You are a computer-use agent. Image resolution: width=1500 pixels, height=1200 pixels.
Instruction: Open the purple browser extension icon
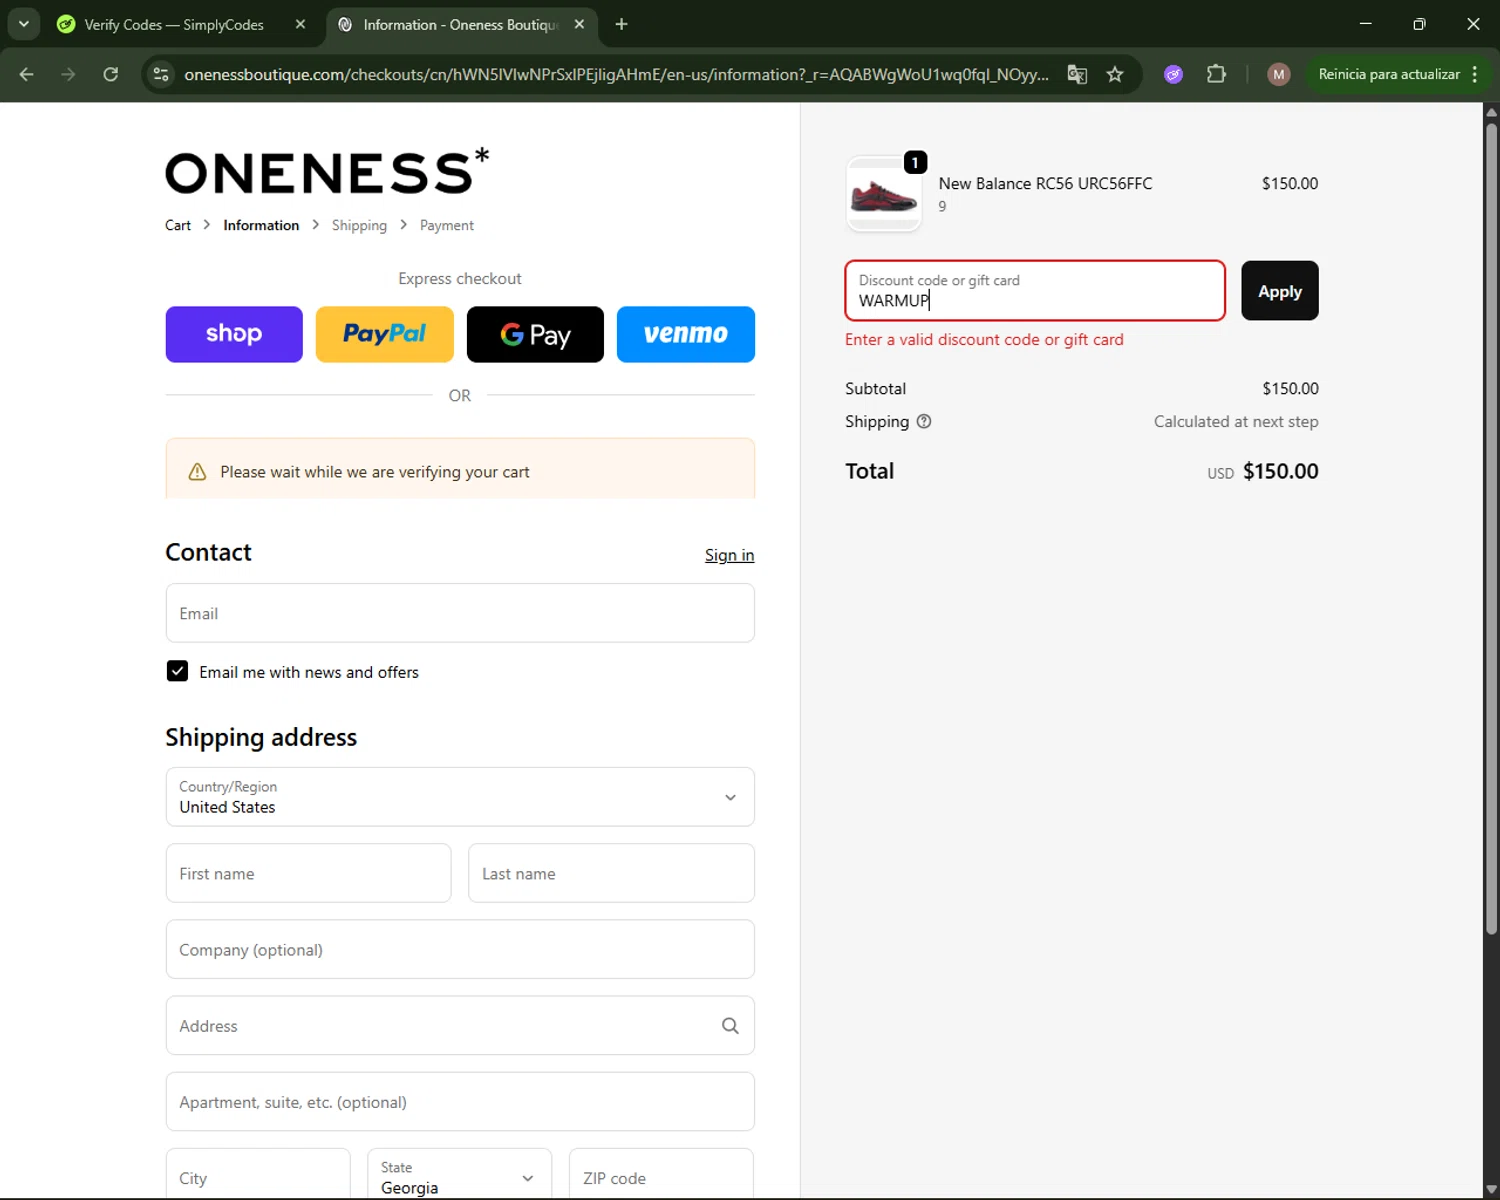pos(1174,74)
